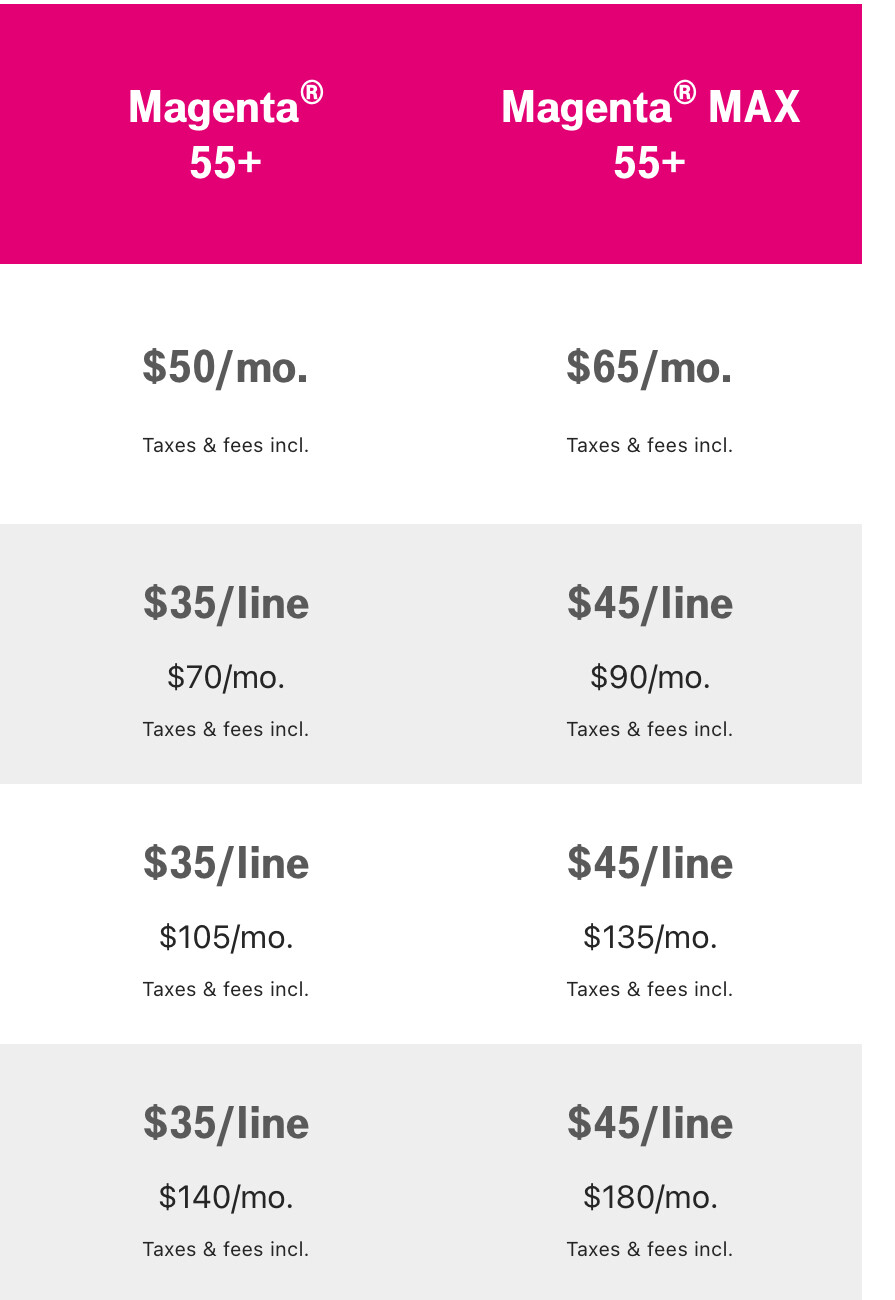895x1300 pixels.
Task: Select the Magenta 55+ plan header
Action: click(x=226, y=133)
